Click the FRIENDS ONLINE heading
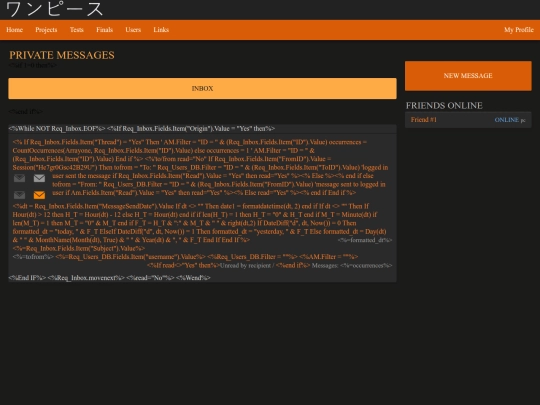 [x=444, y=105]
